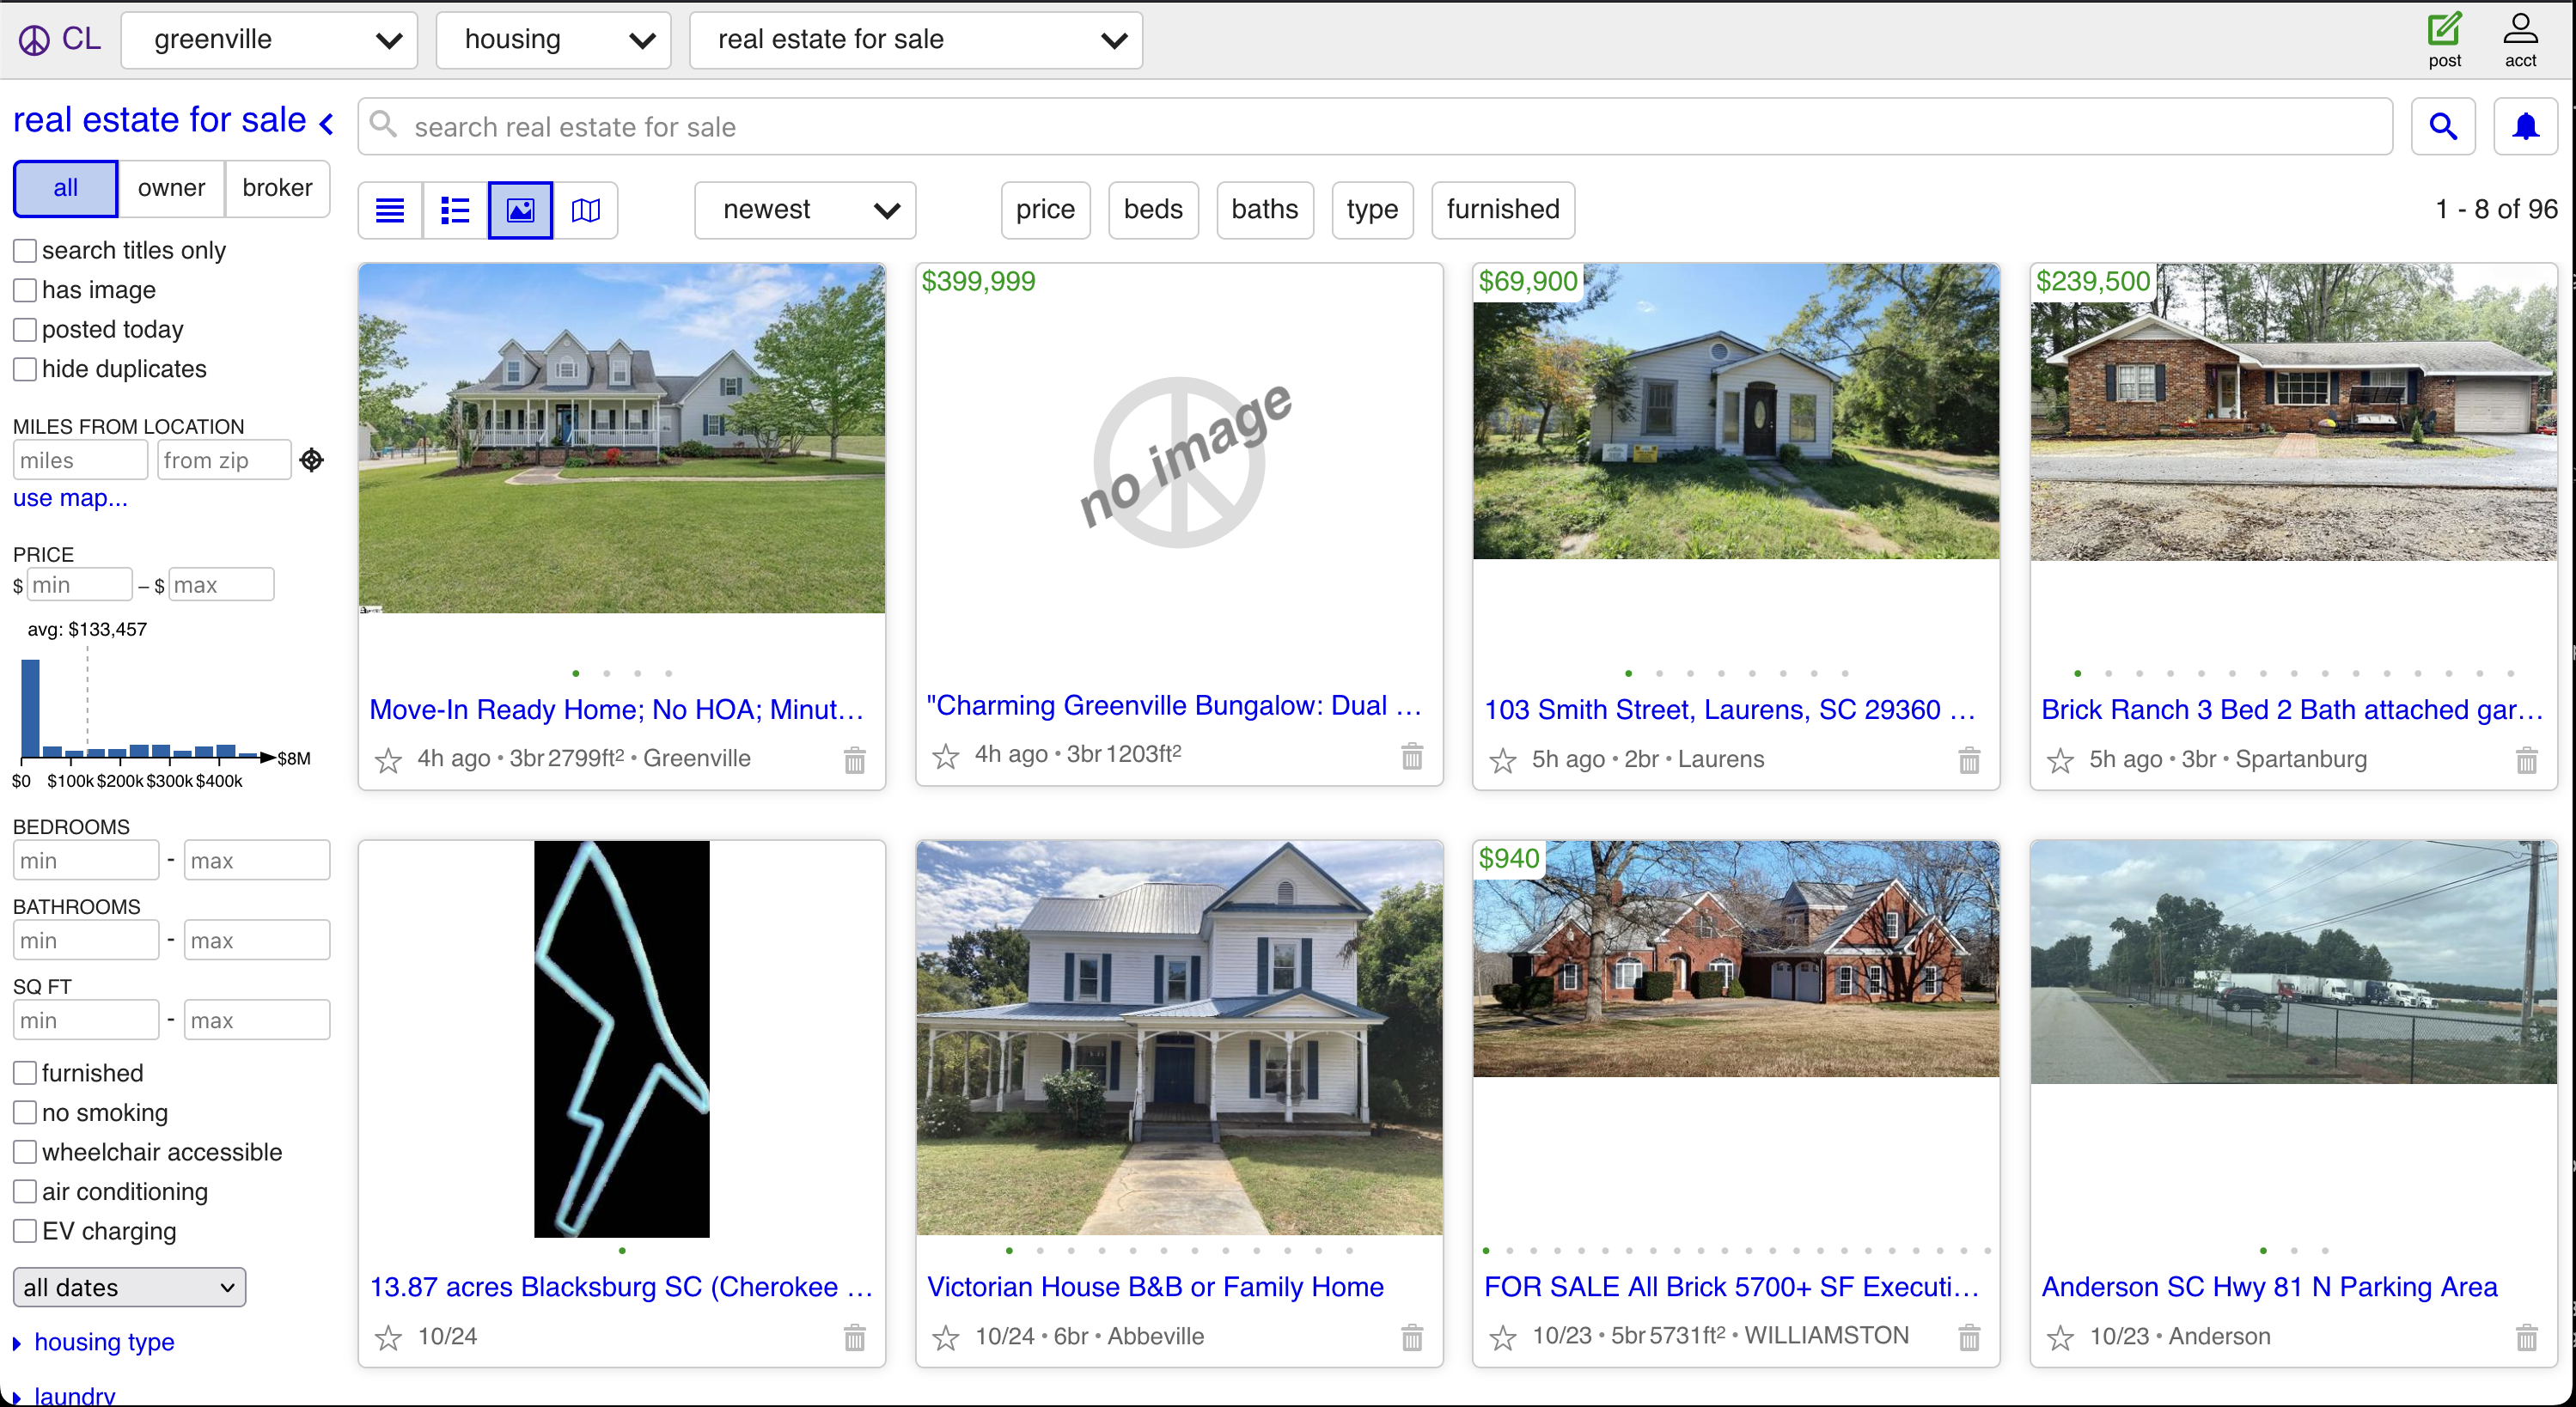Open the baths filter button
Viewport: 2576px width, 1407px height.
click(x=1264, y=210)
